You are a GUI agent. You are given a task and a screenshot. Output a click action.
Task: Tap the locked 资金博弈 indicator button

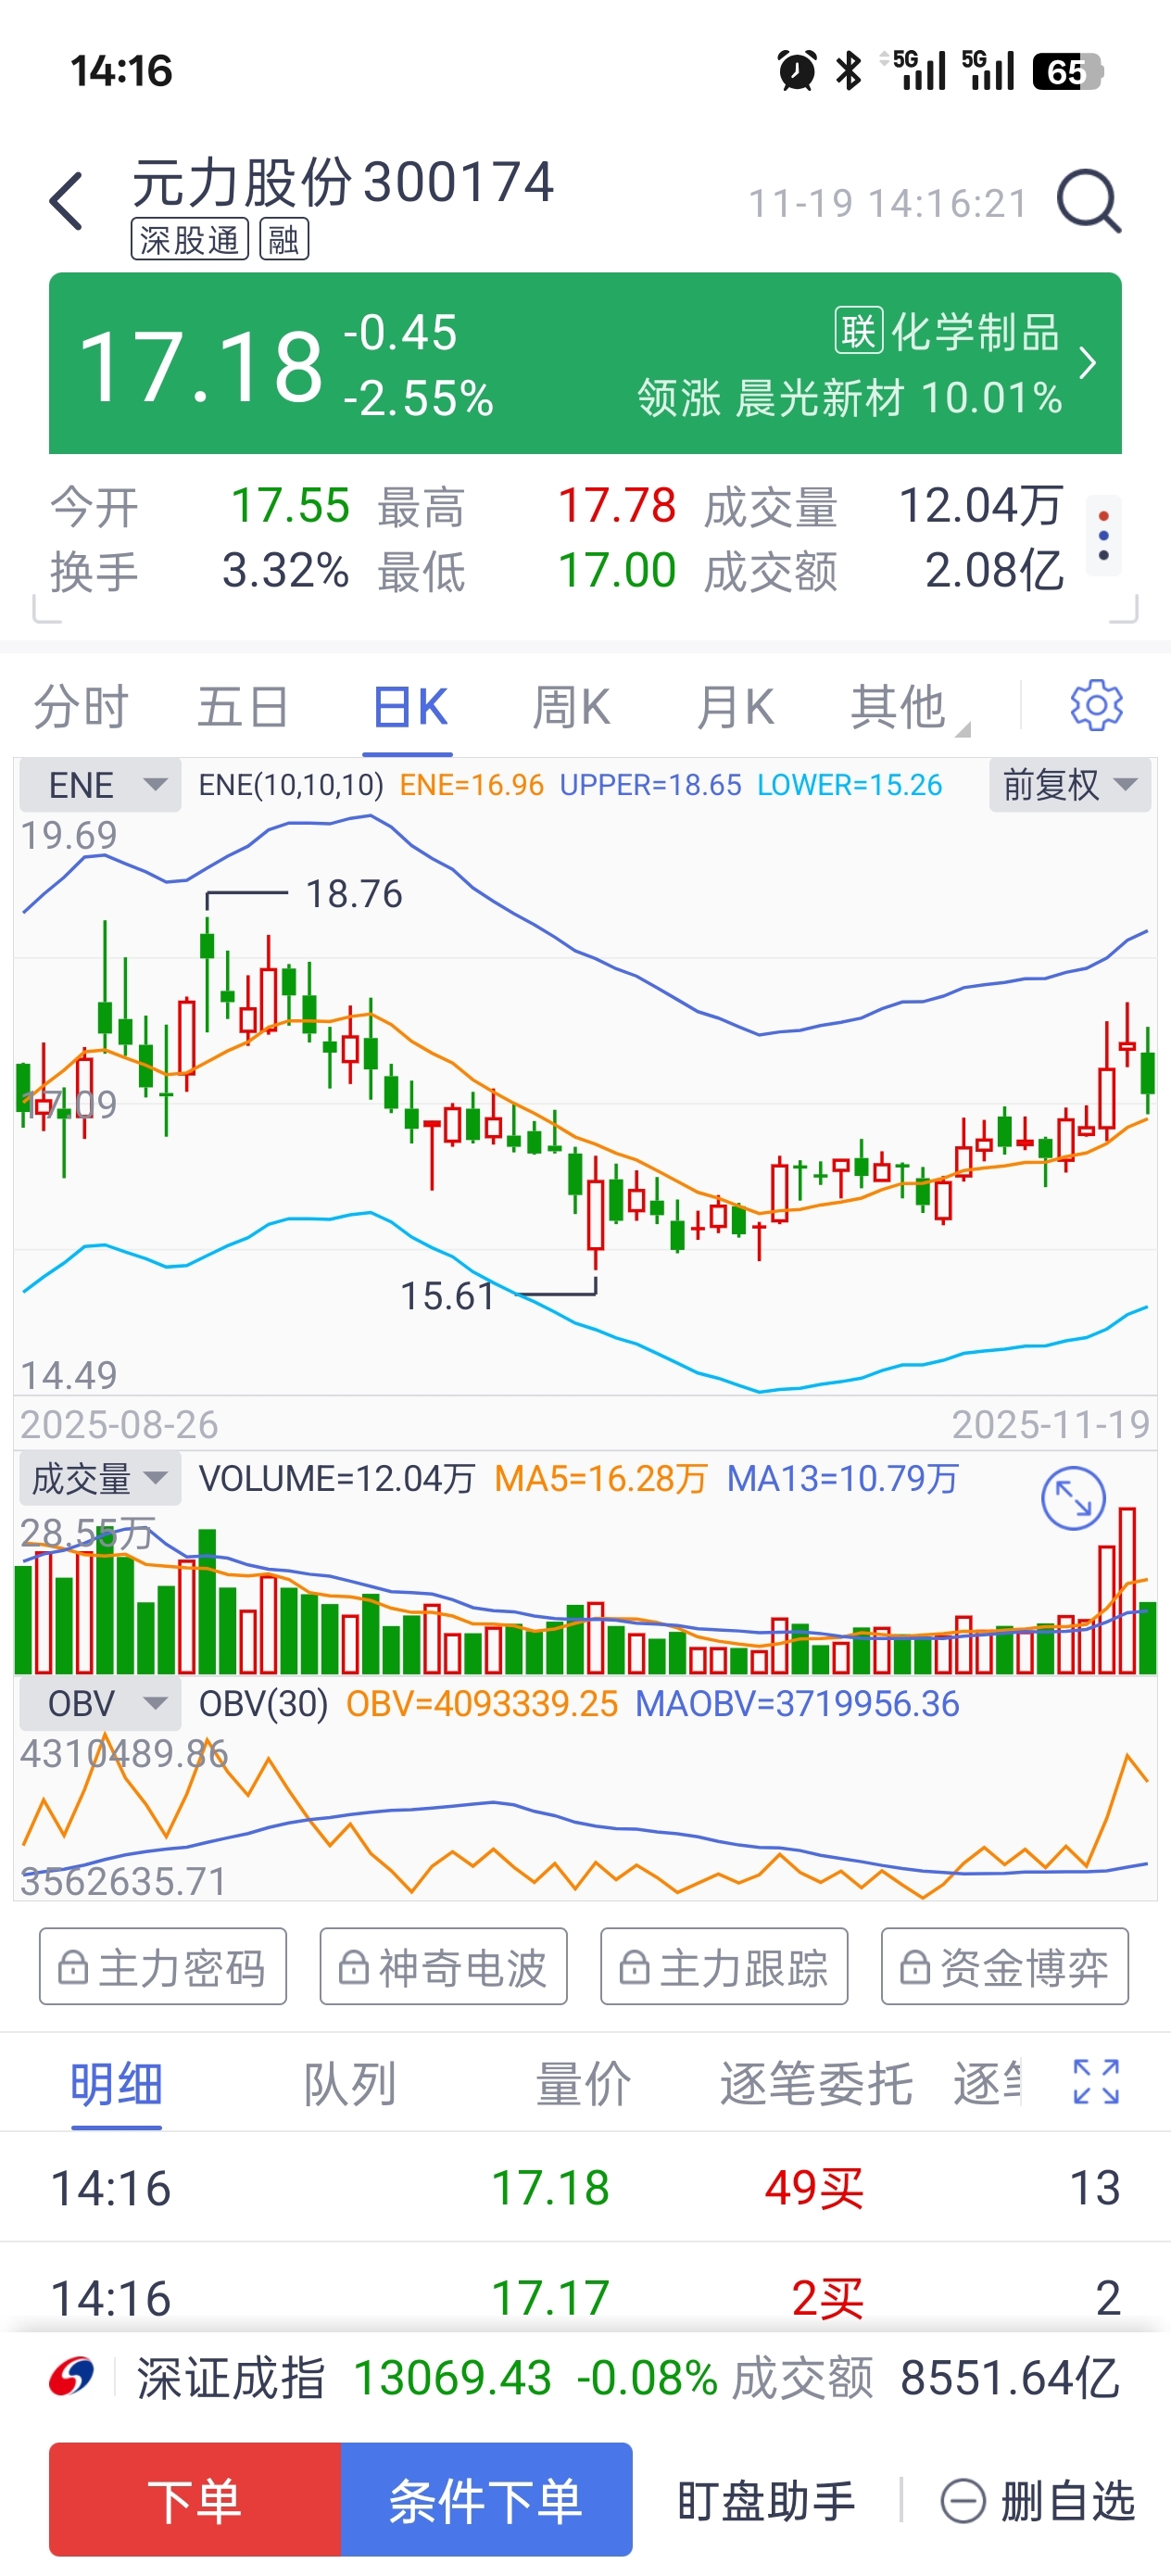click(x=1005, y=1966)
